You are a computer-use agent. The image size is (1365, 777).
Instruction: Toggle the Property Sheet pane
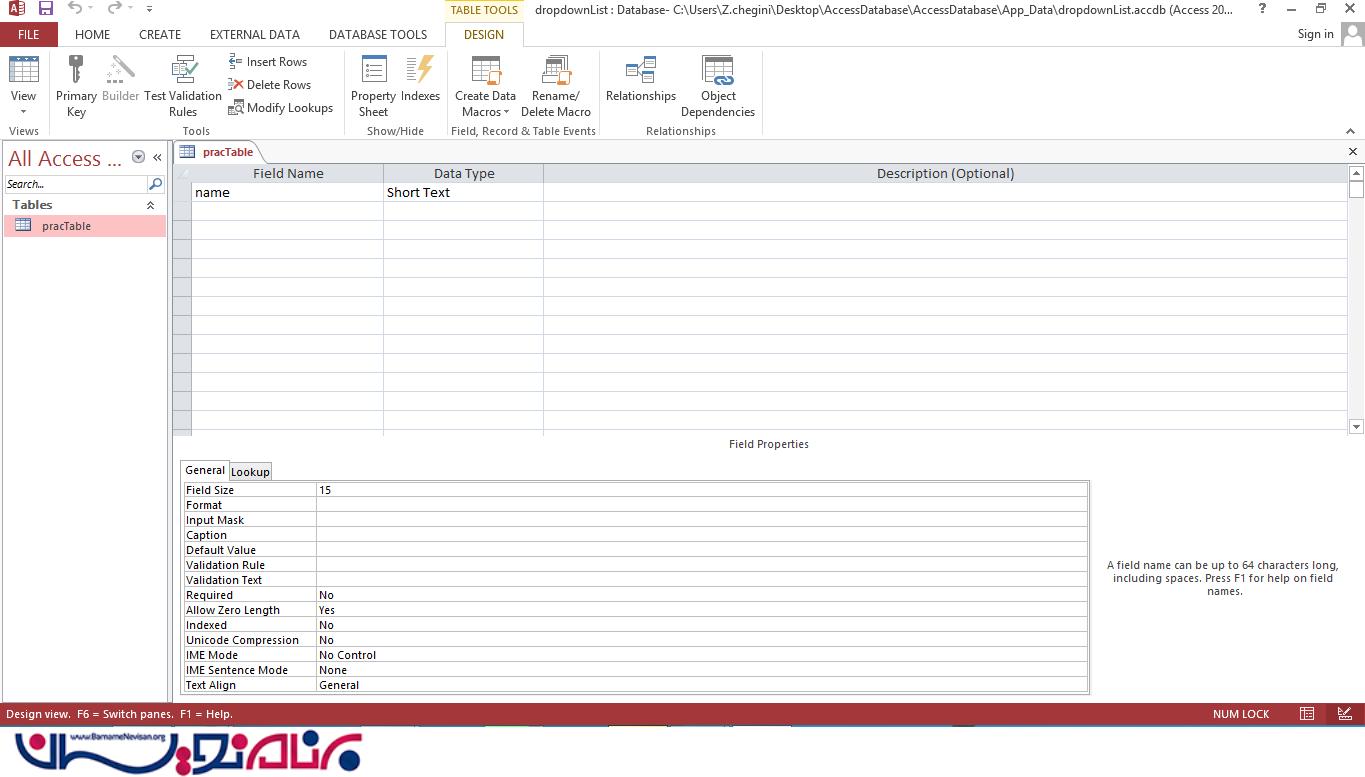373,85
